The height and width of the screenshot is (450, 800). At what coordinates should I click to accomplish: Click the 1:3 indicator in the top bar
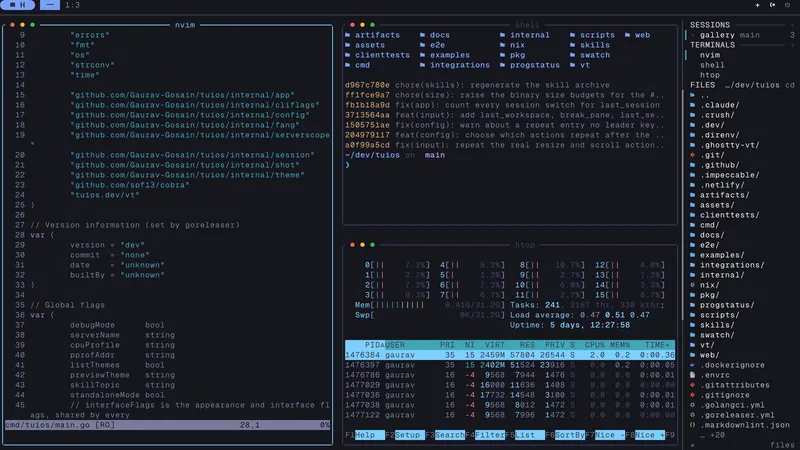click(72, 5)
